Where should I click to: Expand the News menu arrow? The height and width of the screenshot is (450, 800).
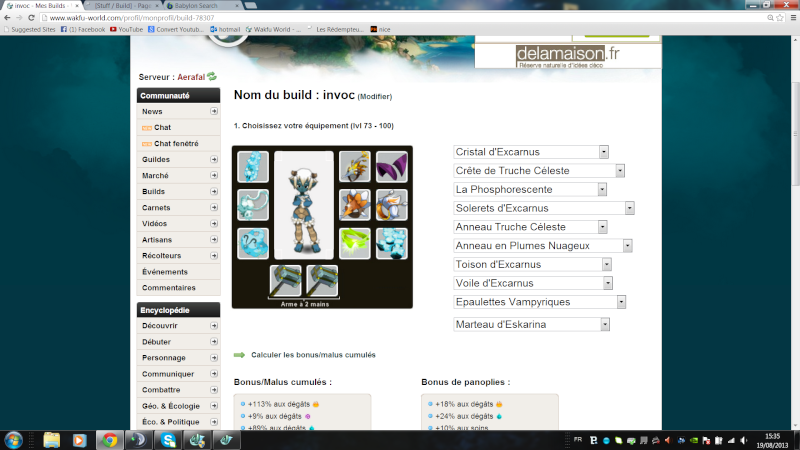click(214, 111)
